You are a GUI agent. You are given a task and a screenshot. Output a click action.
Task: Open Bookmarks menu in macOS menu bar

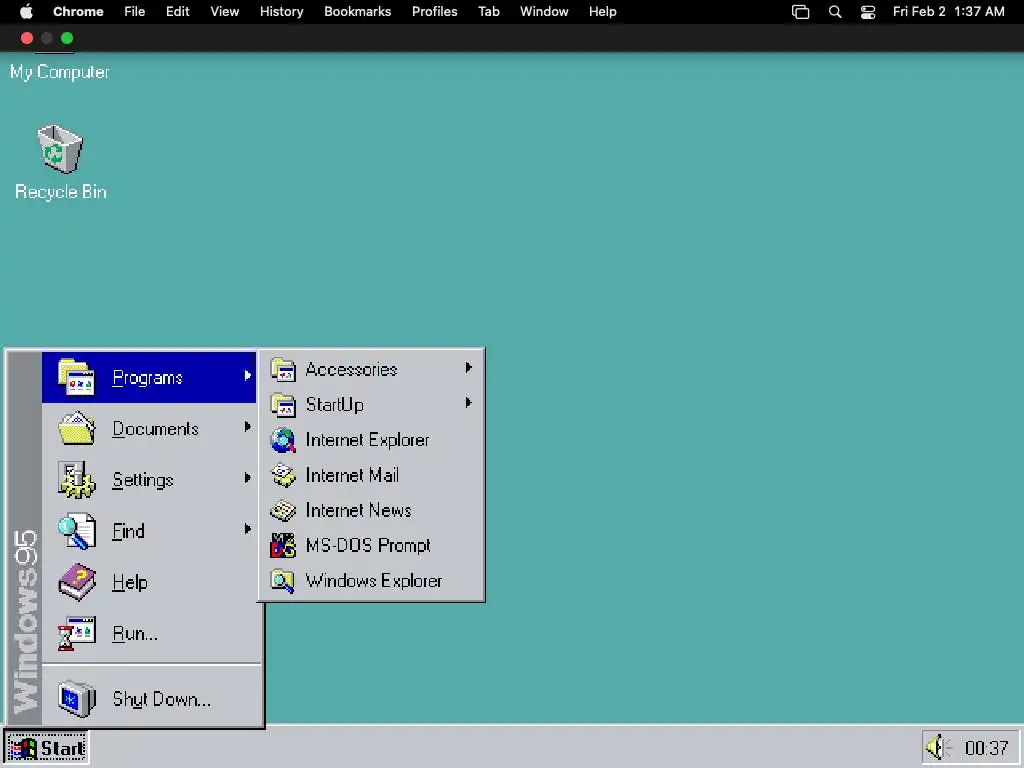357,12
